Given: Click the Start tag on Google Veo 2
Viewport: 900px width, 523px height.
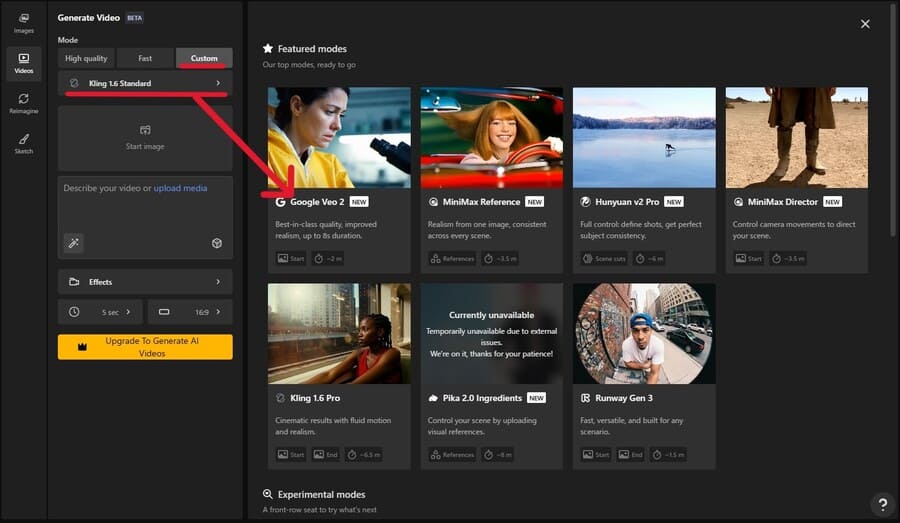Looking at the screenshot, I should (291, 258).
